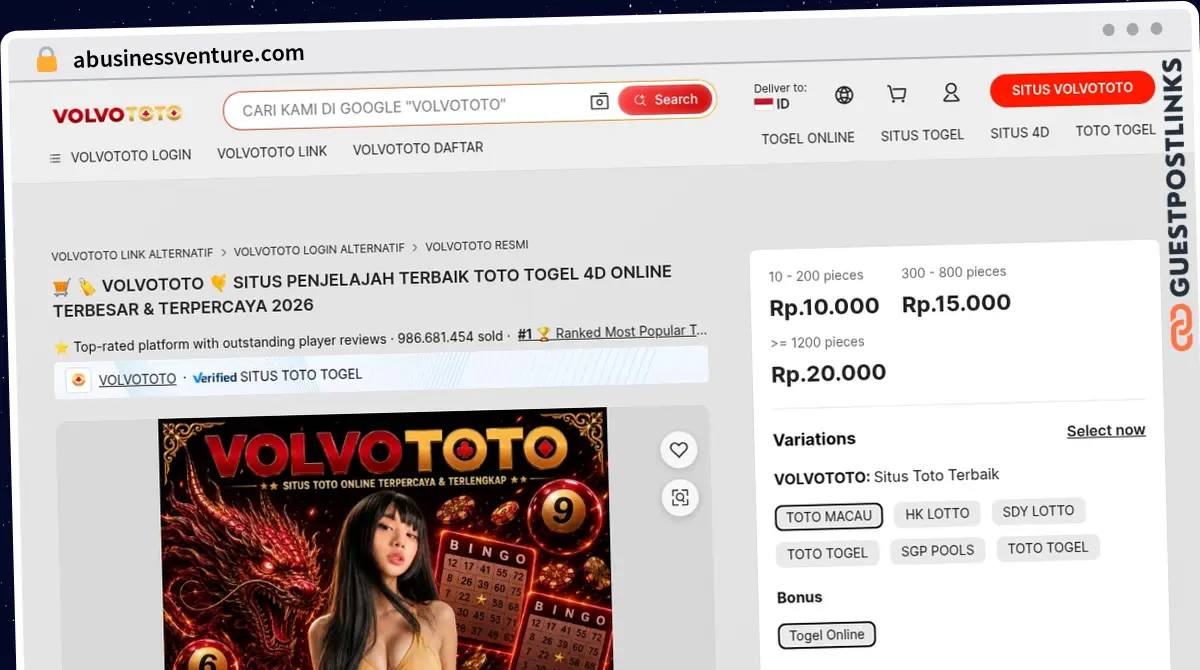Click the Indonesia flag under Deliver to
The width and height of the screenshot is (1200, 670).
click(x=763, y=103)
